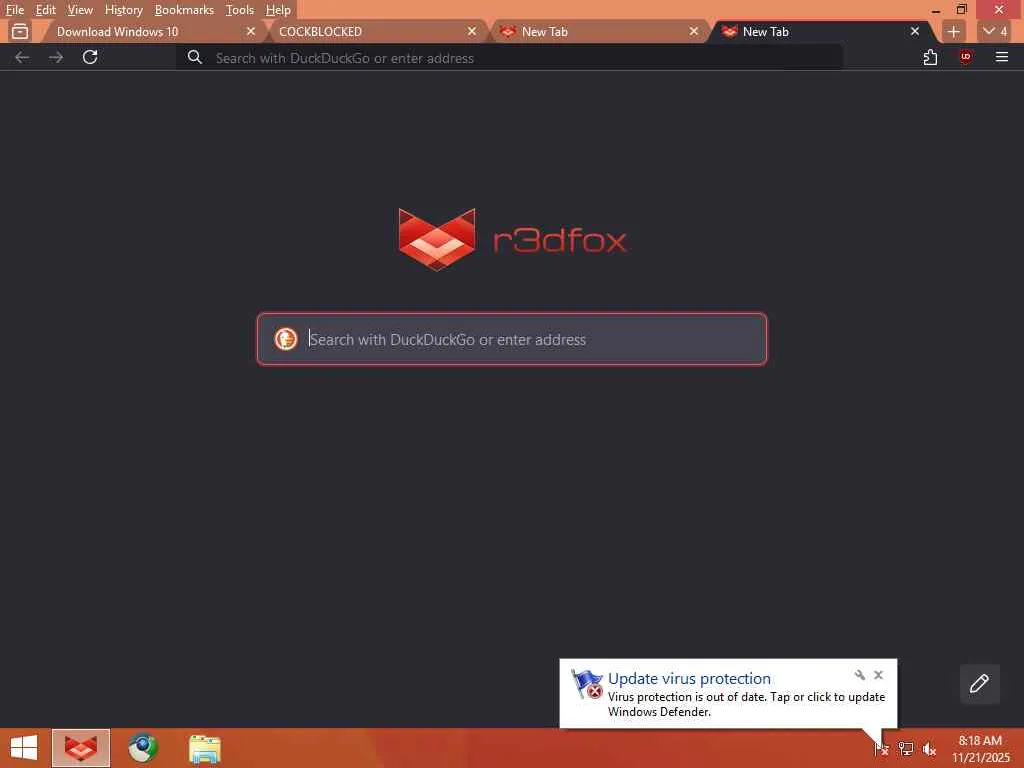Open the History menu
The width and height of the screenshot is (1024, 768).
[x=123, y=10]
